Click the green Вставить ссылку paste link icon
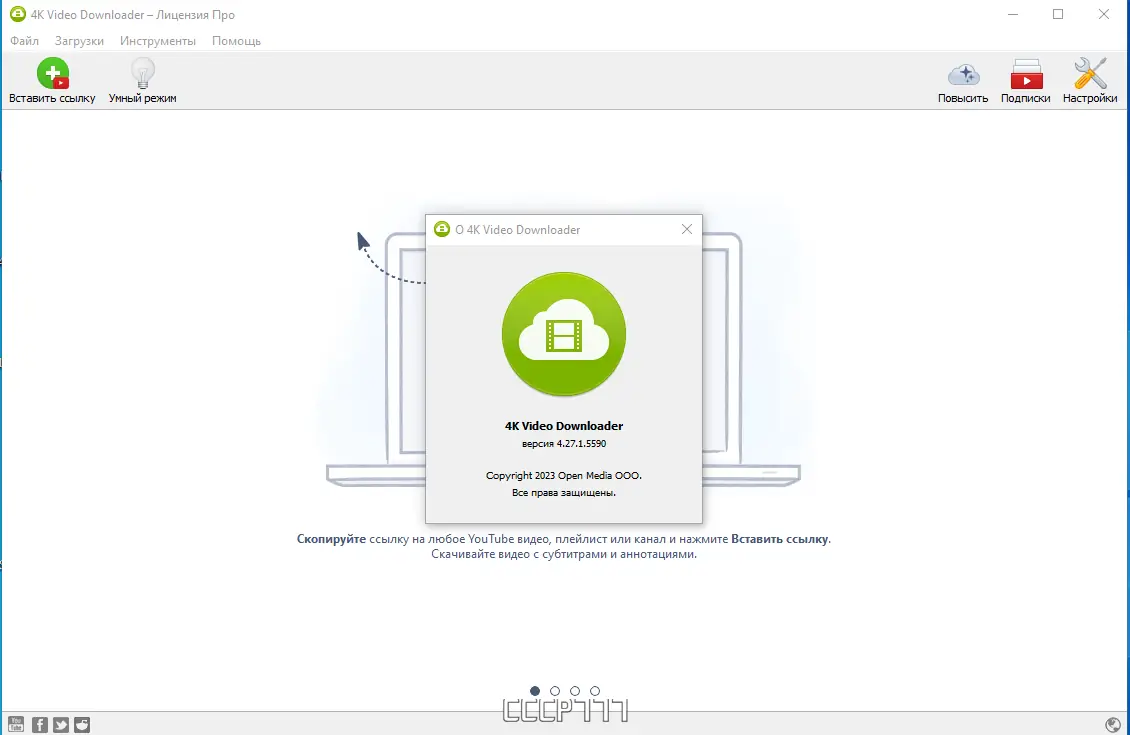 [x=53, y=74]
